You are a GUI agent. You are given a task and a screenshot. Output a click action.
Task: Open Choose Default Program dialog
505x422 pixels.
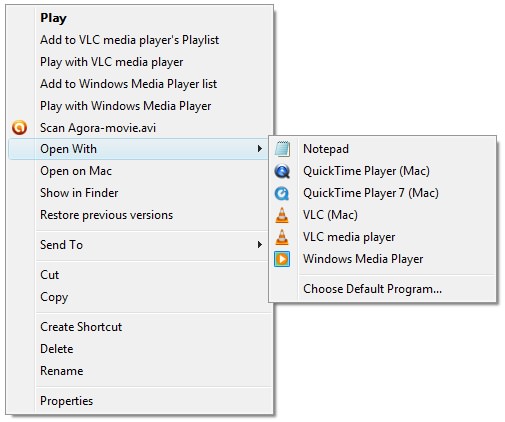pyautogui.click(x=372, y=289)
